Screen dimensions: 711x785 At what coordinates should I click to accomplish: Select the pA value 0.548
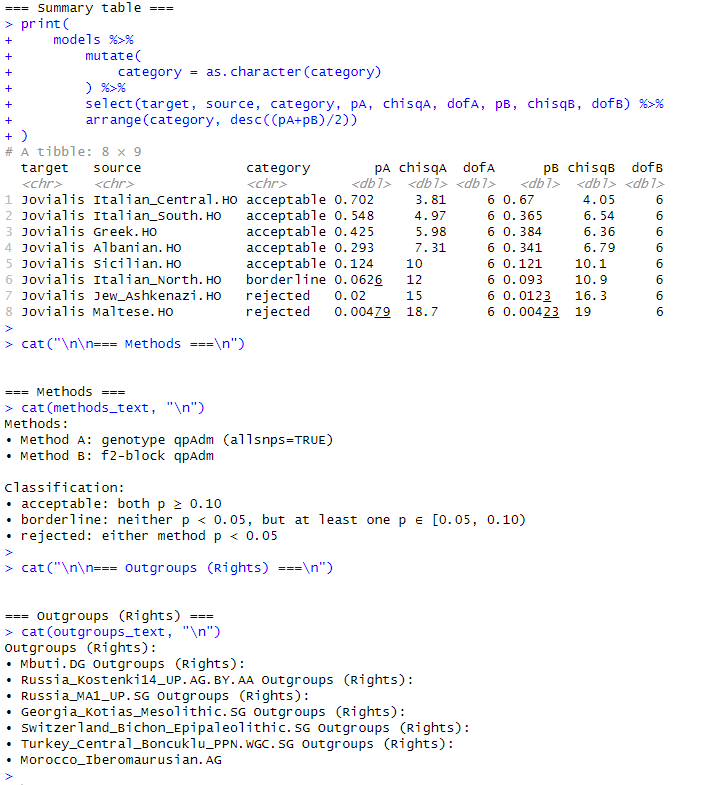click(x=354, y=216)
